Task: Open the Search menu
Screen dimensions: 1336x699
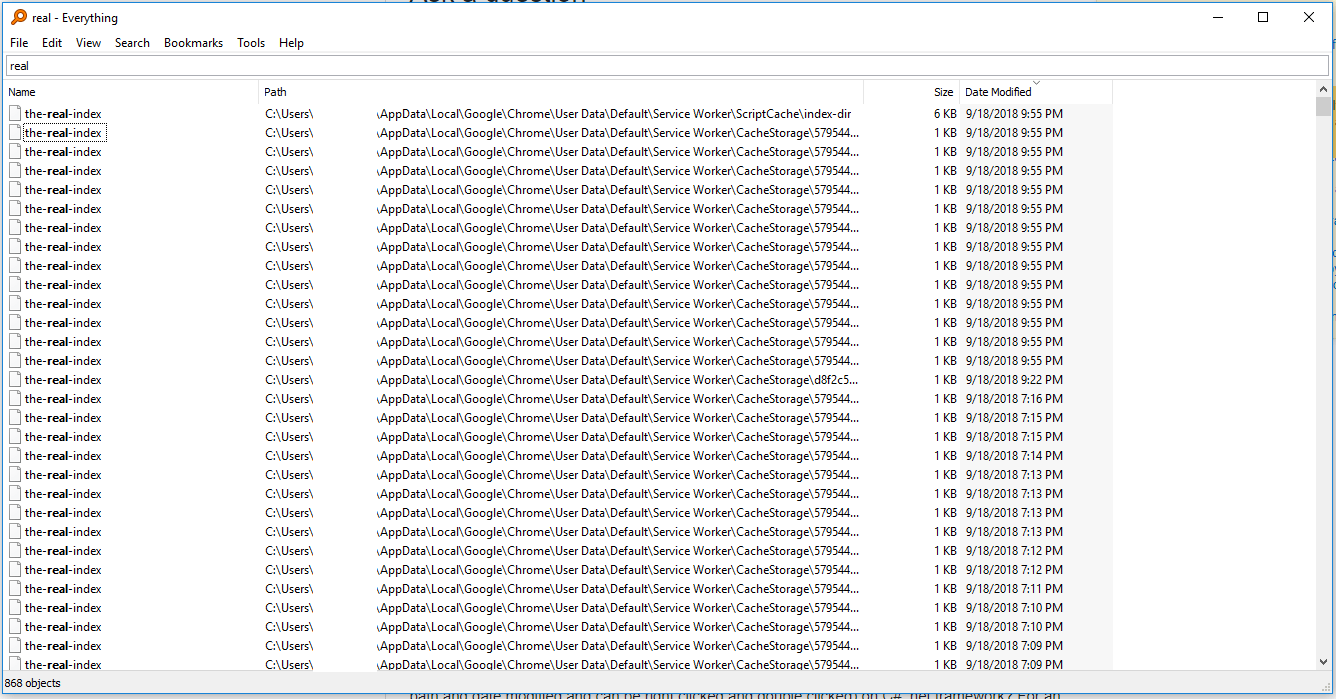Action: click(132, 42)
